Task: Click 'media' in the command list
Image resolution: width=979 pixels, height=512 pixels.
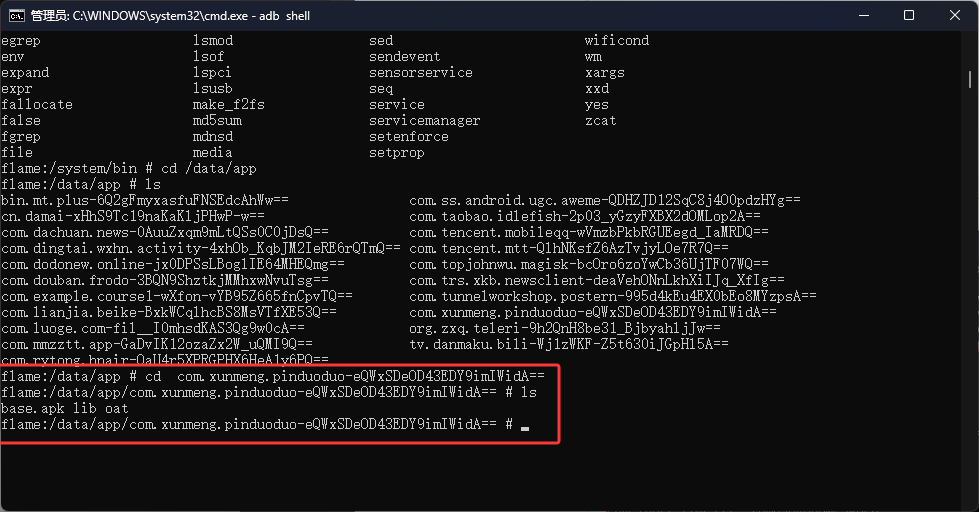Action: (x=213, y=152)
